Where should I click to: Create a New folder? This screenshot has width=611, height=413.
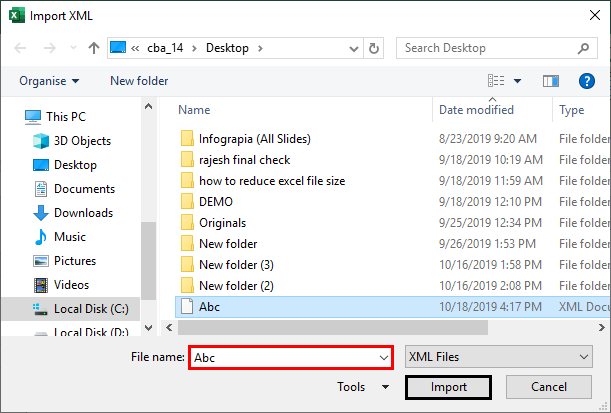tap(139, 81)
